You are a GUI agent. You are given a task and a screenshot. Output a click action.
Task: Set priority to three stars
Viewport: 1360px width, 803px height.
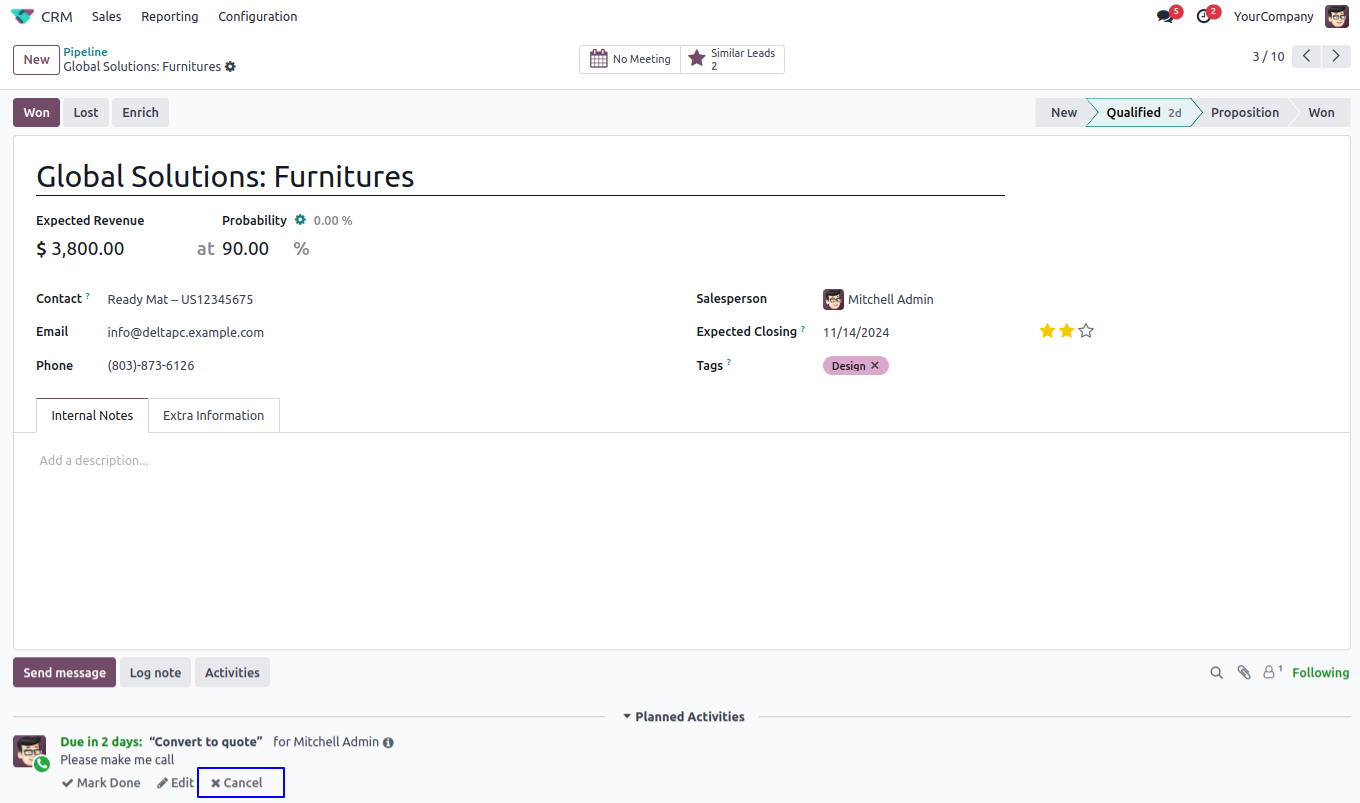click(1086, 331)
